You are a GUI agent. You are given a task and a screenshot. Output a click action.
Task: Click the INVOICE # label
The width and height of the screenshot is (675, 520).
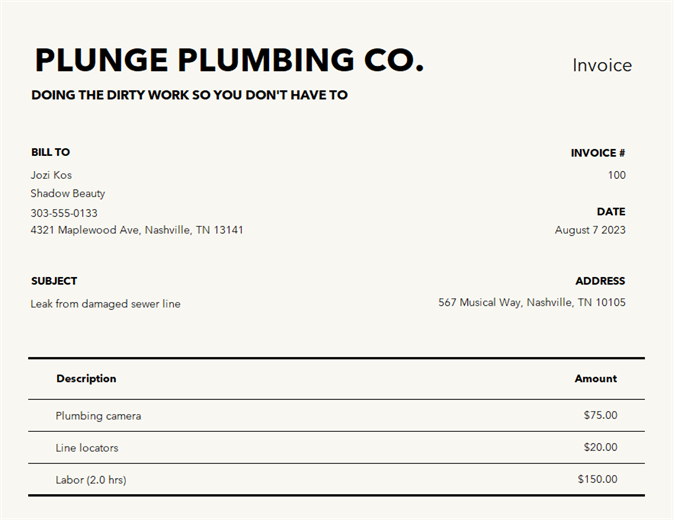[598, 153]
